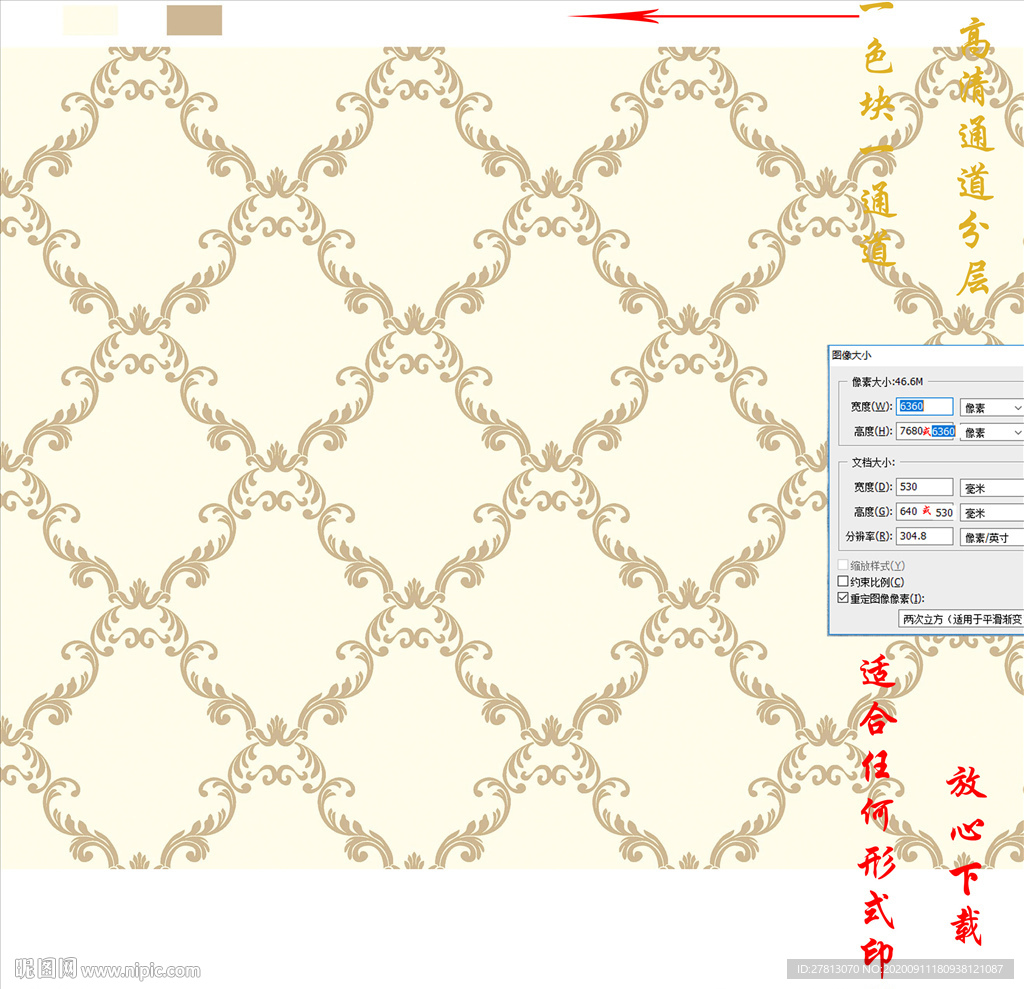Uncheck the 重定图像像素 checkbox
Viewport: 1024px width, 989px height.
click(843, 598)
